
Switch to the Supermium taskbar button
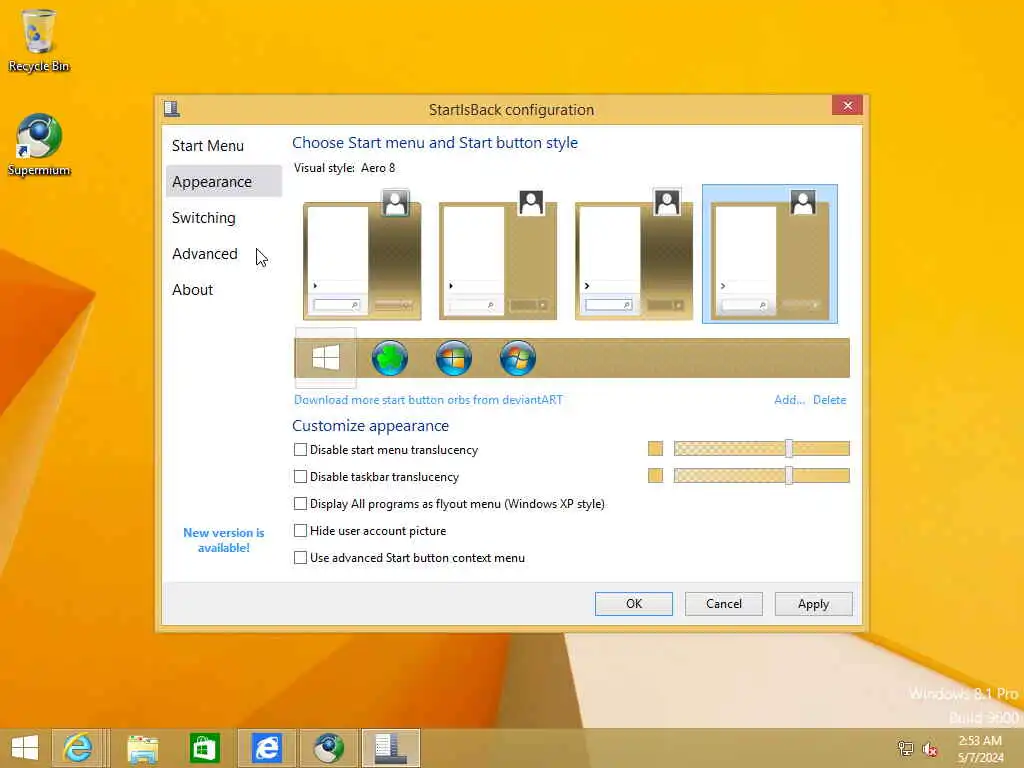point(328,748)
